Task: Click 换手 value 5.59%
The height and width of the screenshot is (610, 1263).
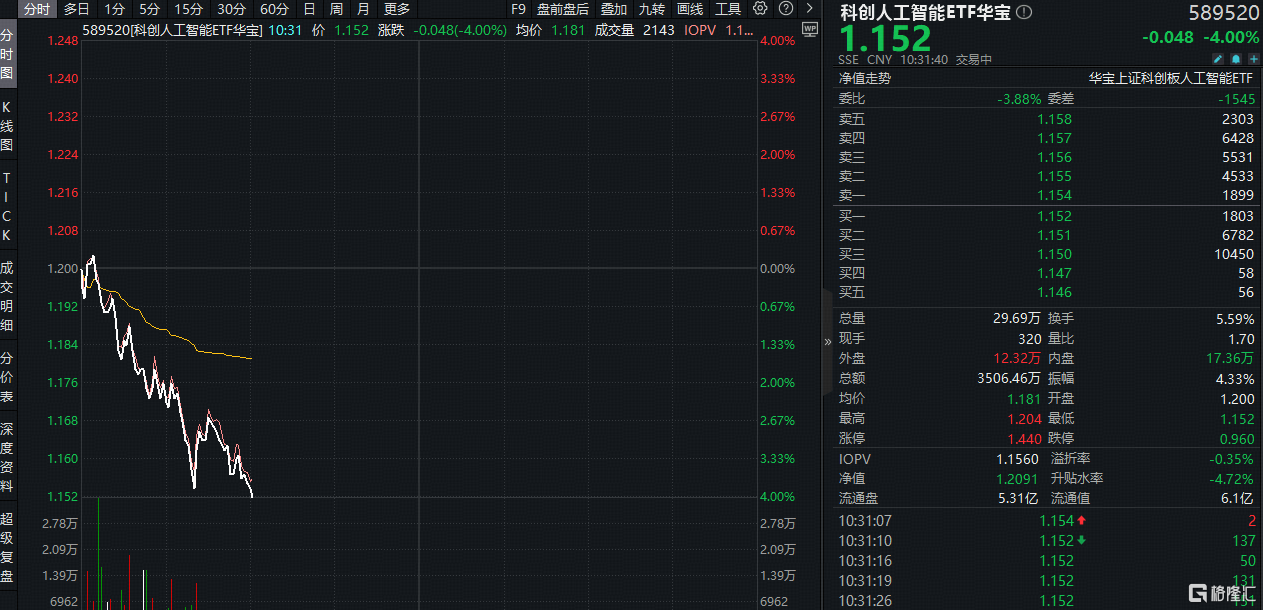Action: pyautogui.click(x=1235, y=319)
